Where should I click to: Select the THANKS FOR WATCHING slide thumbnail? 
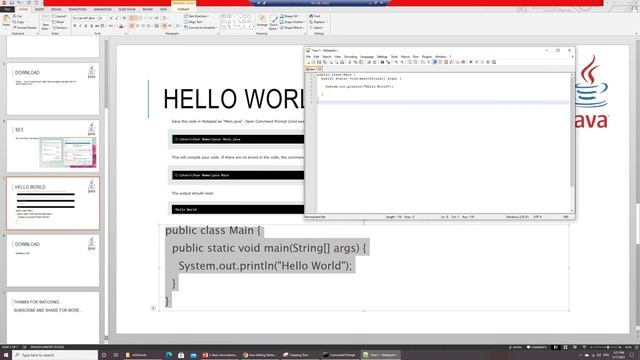click(53, 318)
